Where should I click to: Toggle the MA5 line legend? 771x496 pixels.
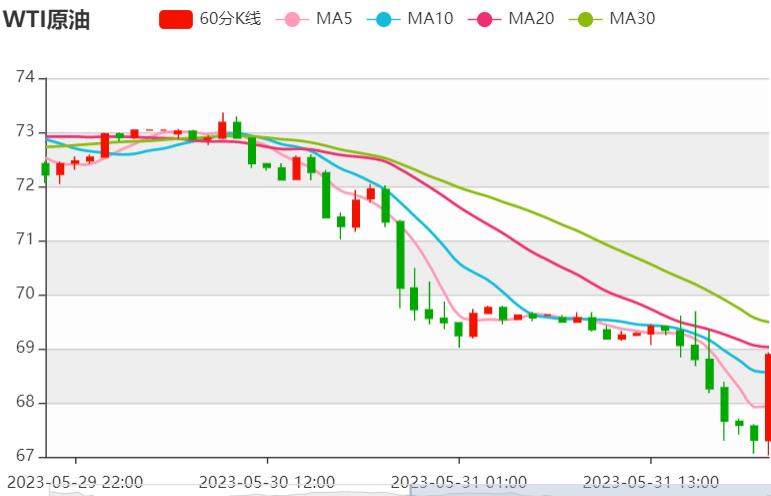click(314, 19)
